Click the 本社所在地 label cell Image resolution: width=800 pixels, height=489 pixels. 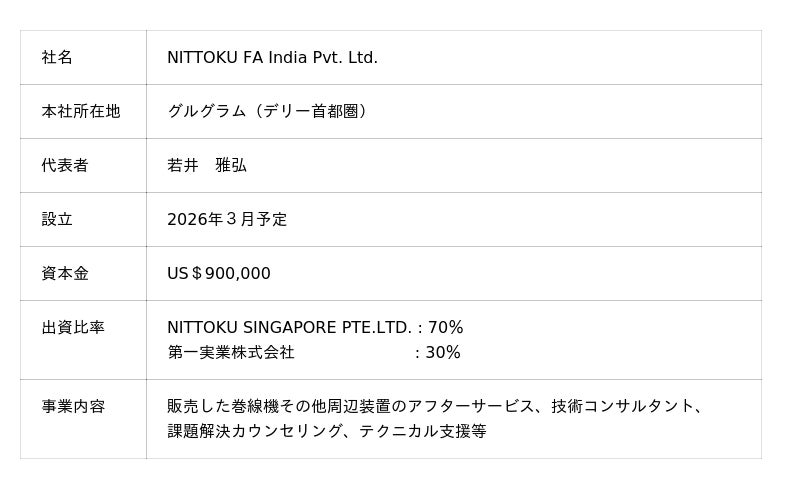point(80,112)
